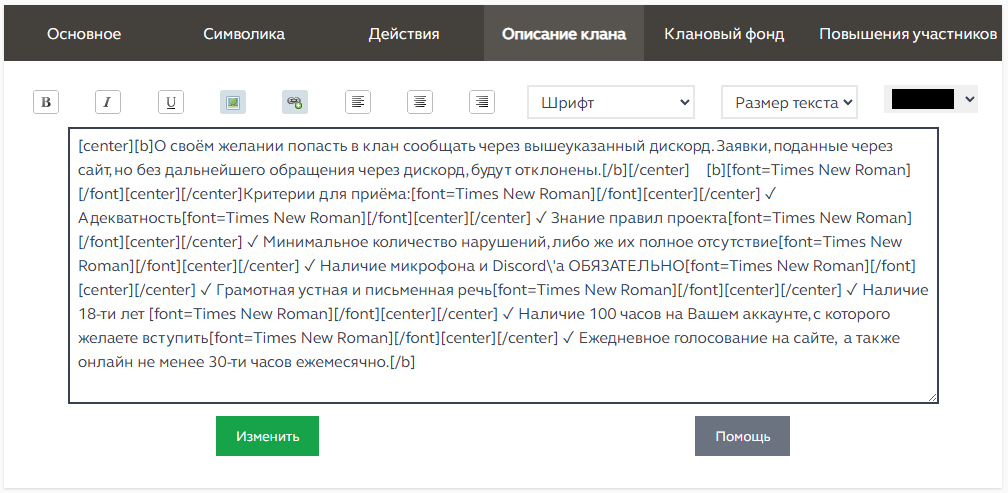Open the Клановый фонд tab
1008x493 pixels.
pyautogui.click(x=724, y=34)
